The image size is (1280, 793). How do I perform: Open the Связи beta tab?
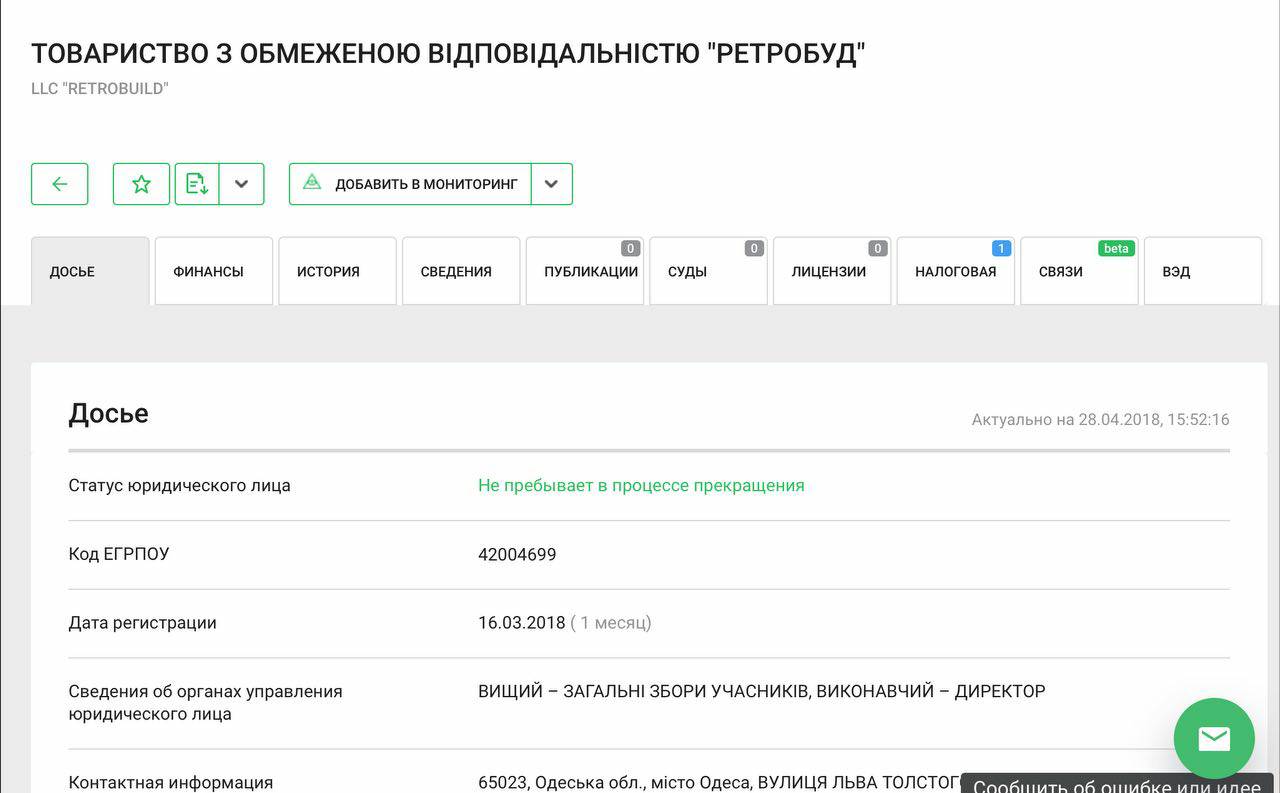[1079, 271]
